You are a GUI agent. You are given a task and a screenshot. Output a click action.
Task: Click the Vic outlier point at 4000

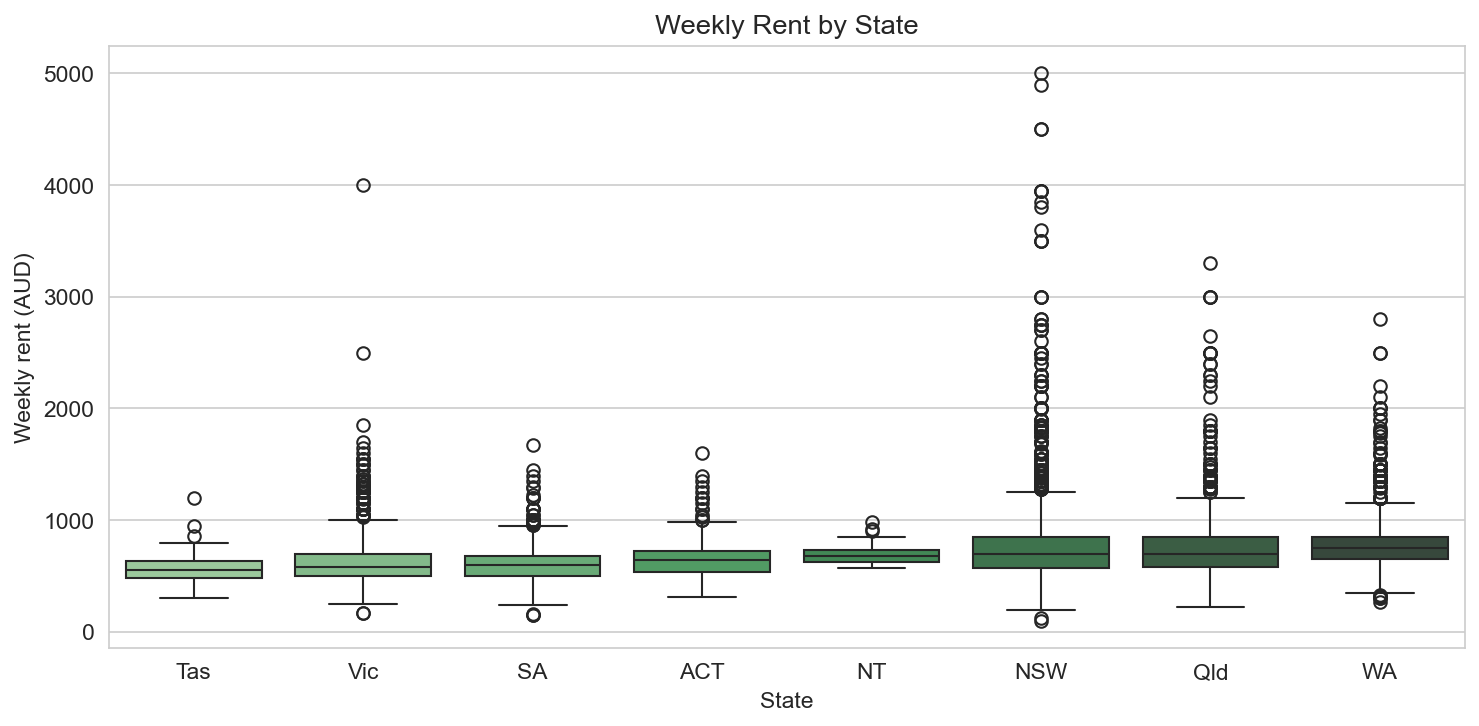click(363, 185)
